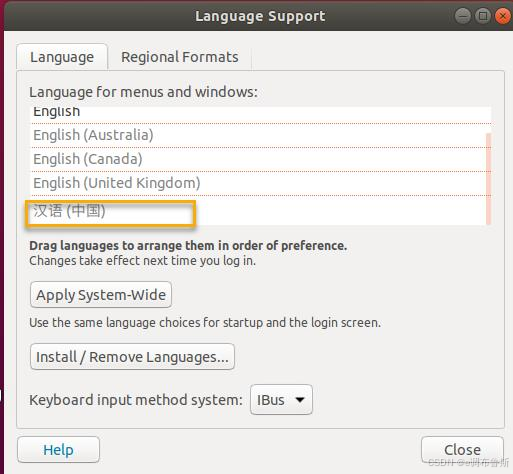This screenshot has height=474, width=513.
Task: Click the Language for menus and windows label
Action: pos(143,92)
